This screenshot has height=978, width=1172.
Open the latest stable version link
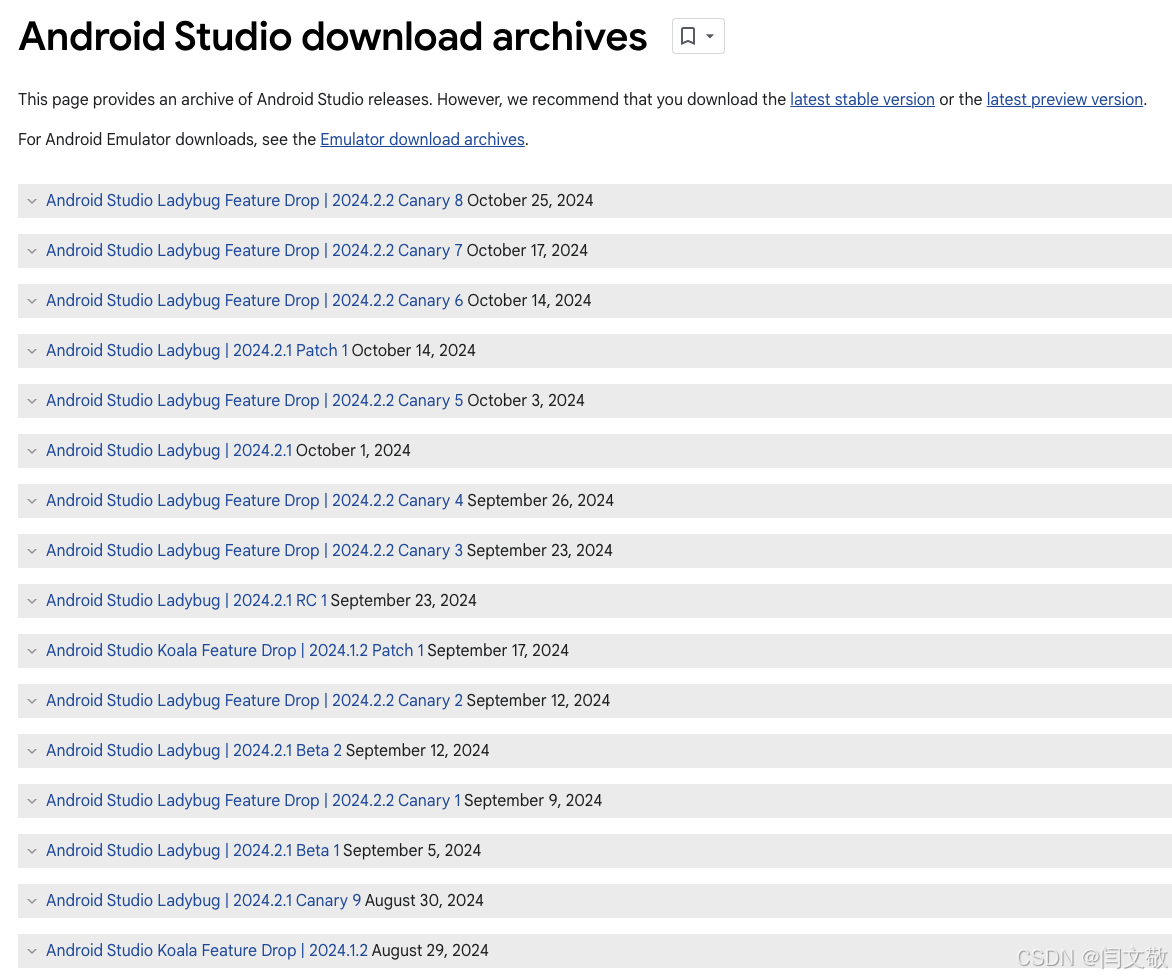coord(862,99)
